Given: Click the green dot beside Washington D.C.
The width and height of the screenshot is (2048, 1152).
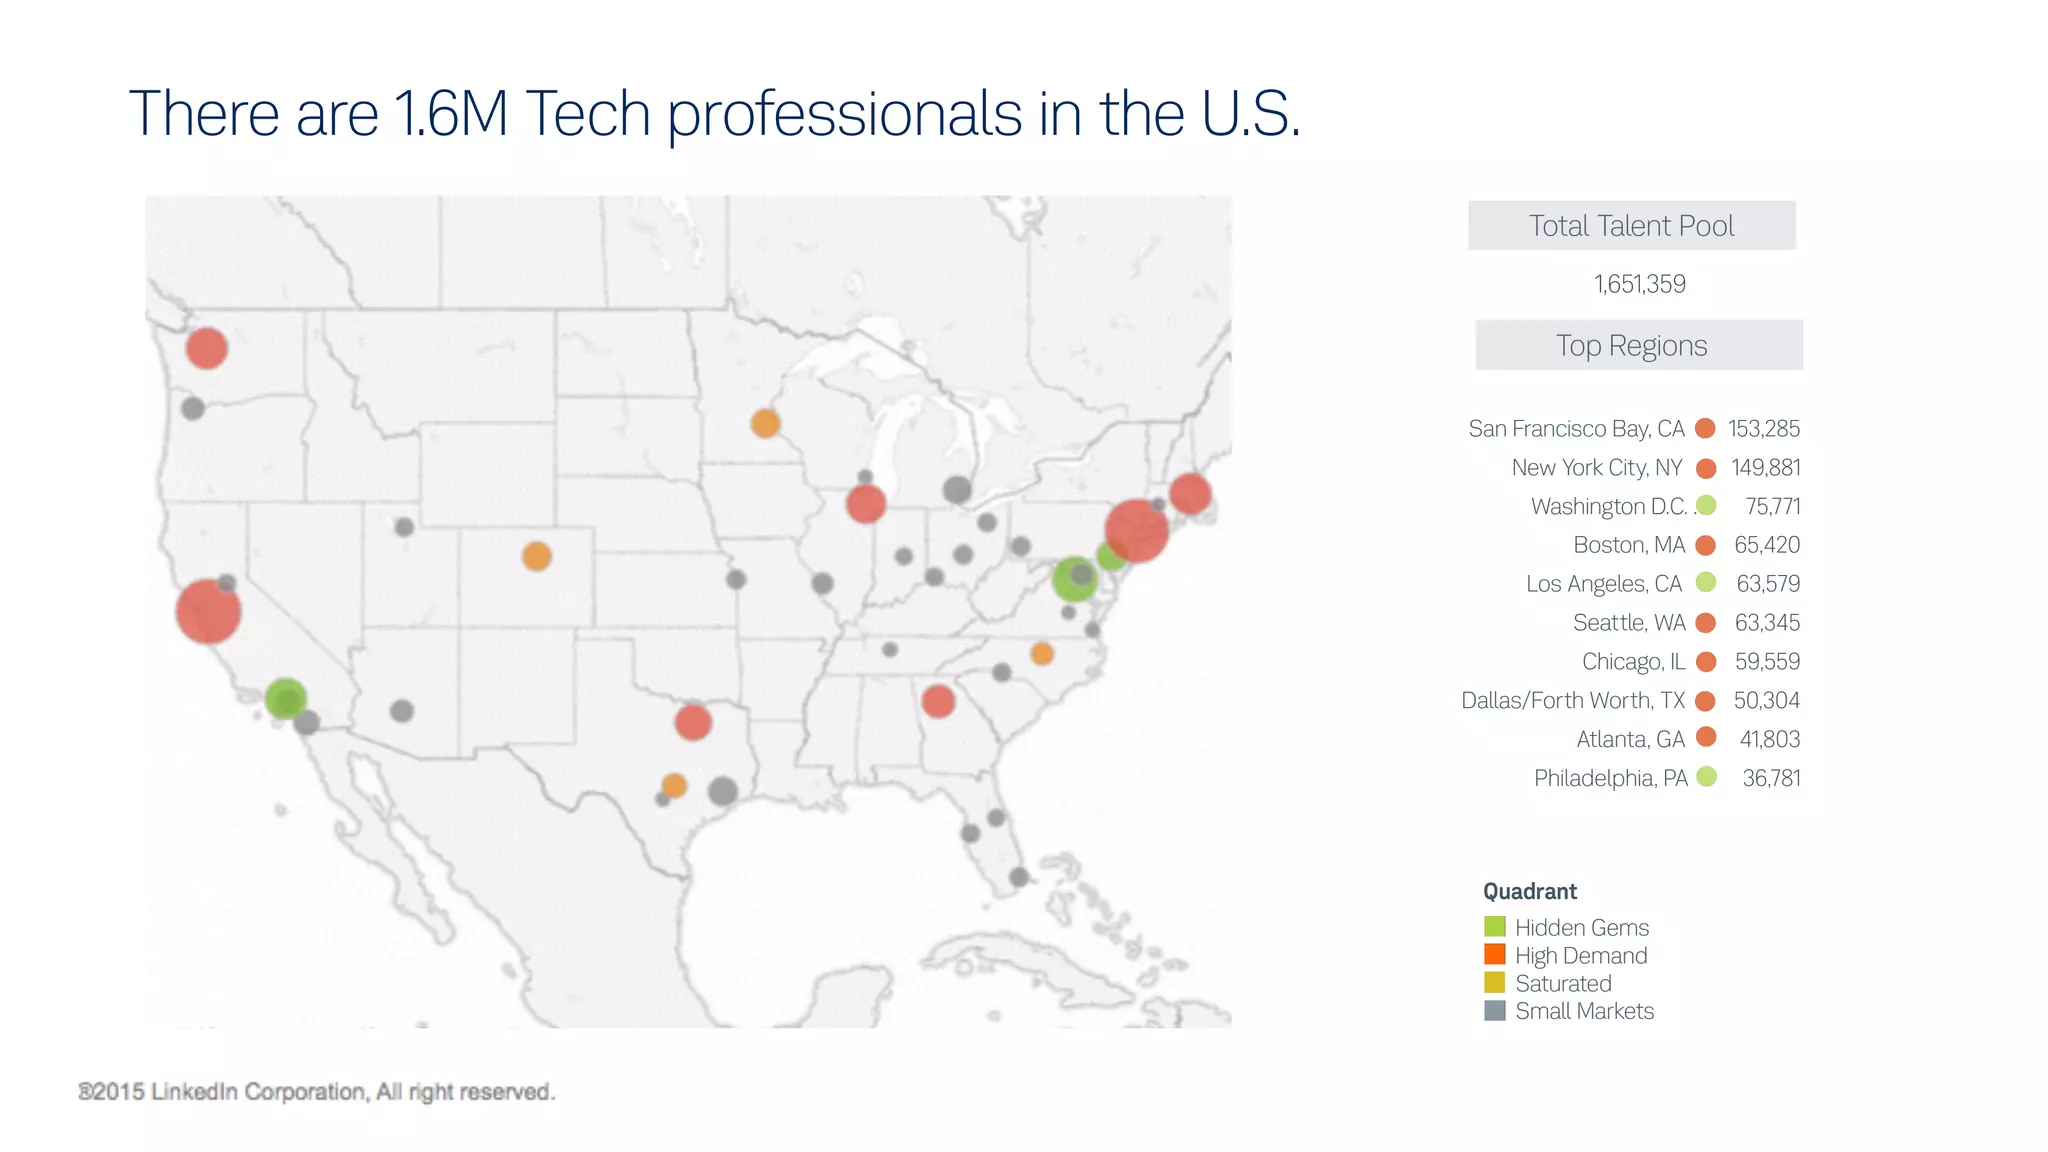Looking at the screenshot, I should tap(1706, 505).
